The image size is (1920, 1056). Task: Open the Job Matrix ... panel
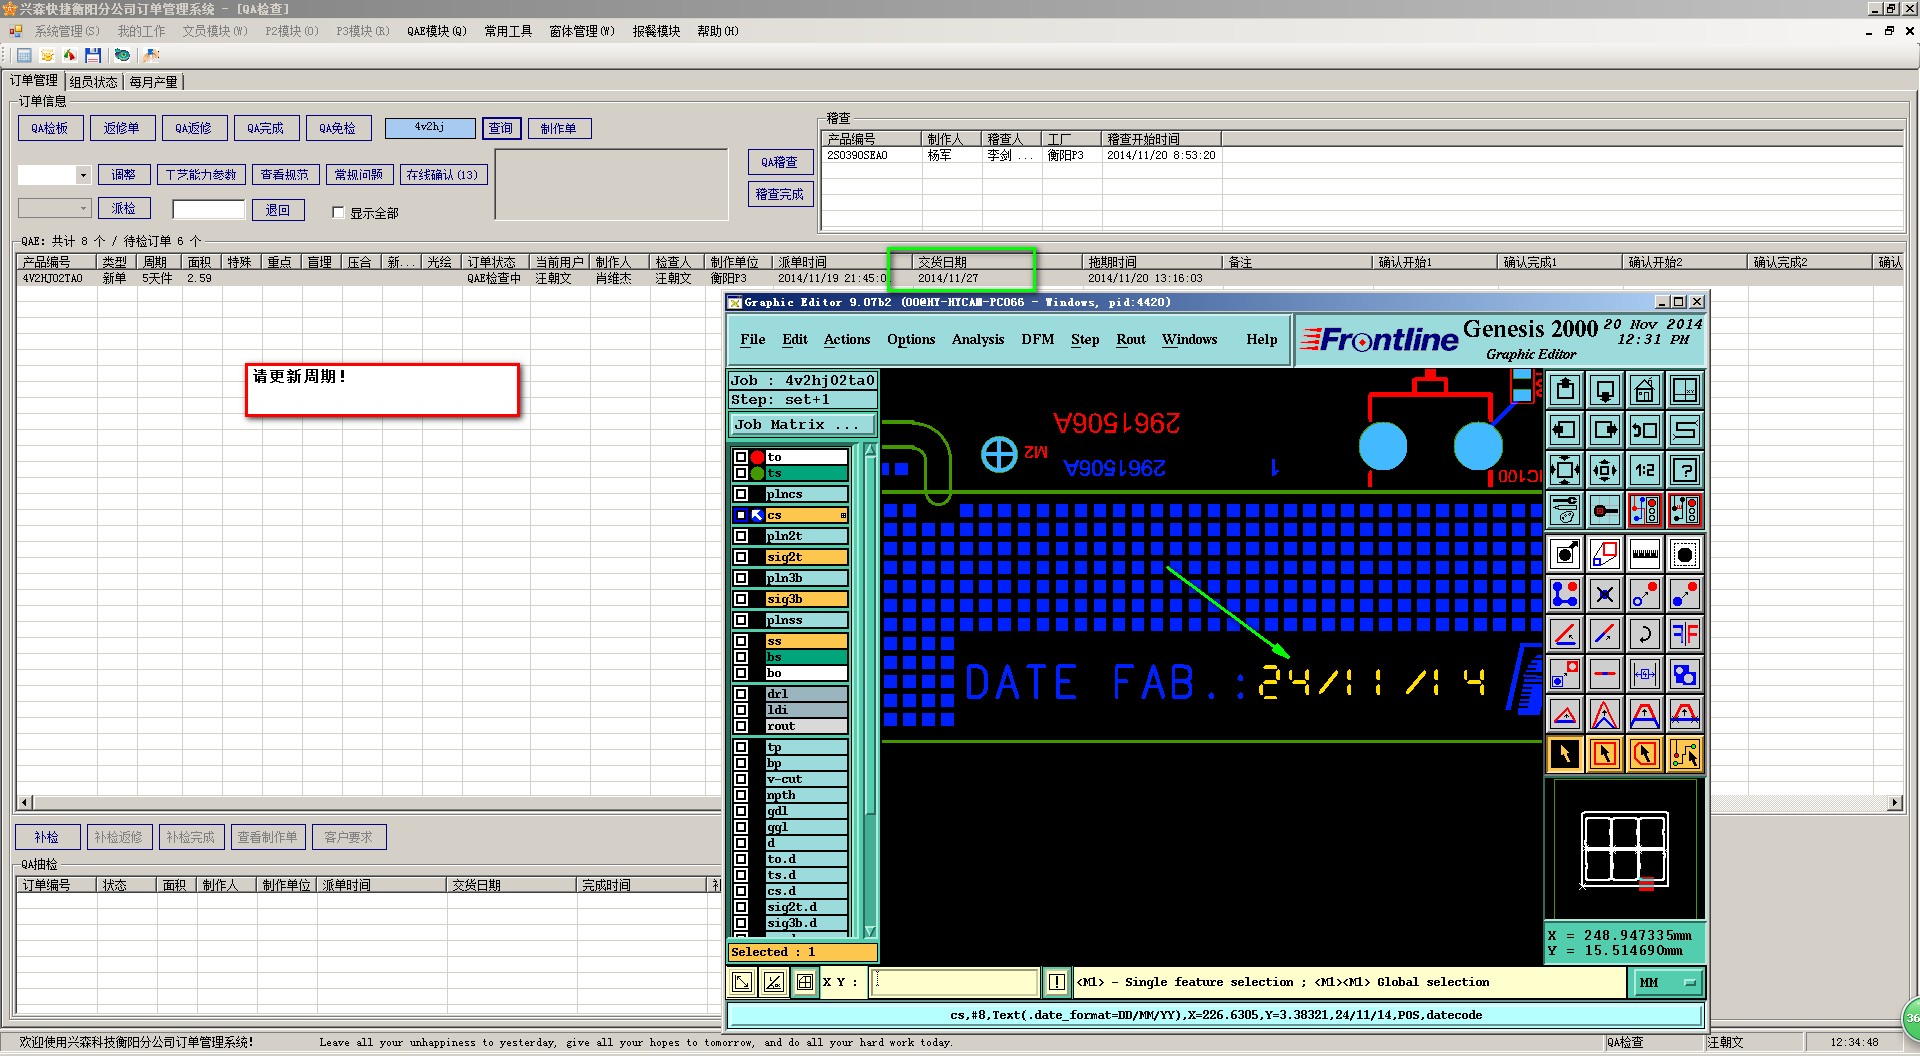[x=803, y=424]
